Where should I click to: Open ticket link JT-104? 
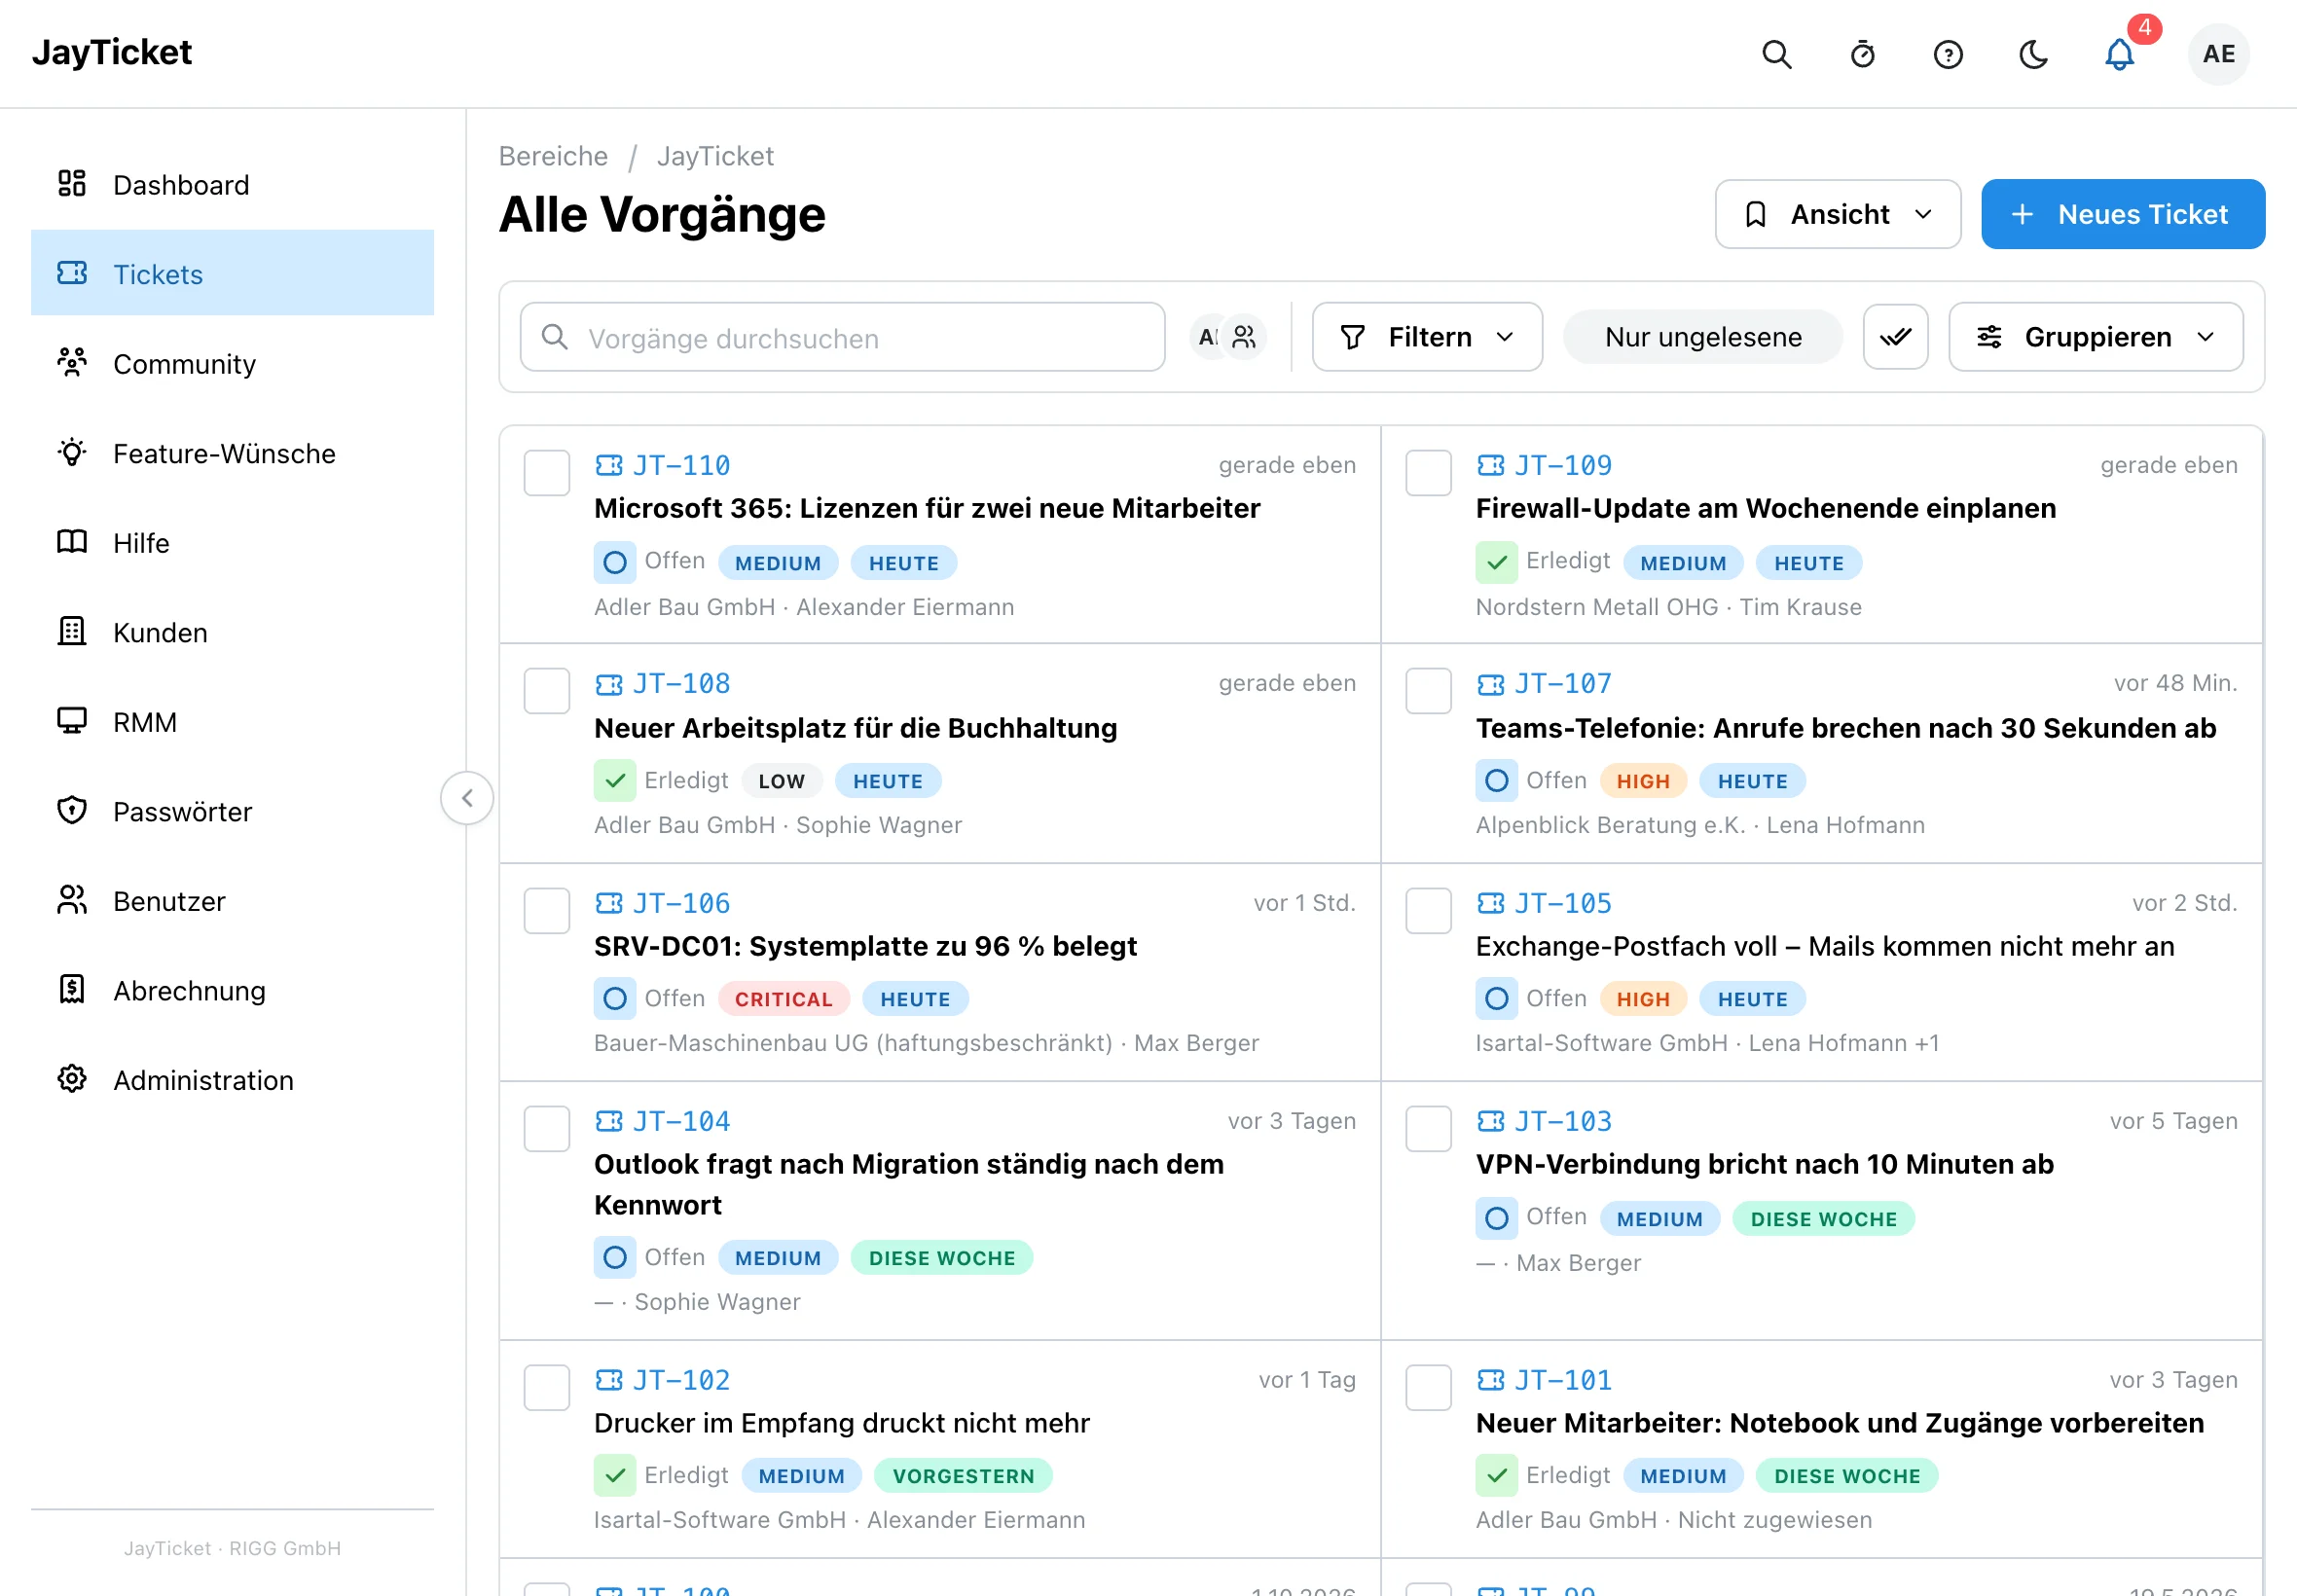pos(681,1121)
